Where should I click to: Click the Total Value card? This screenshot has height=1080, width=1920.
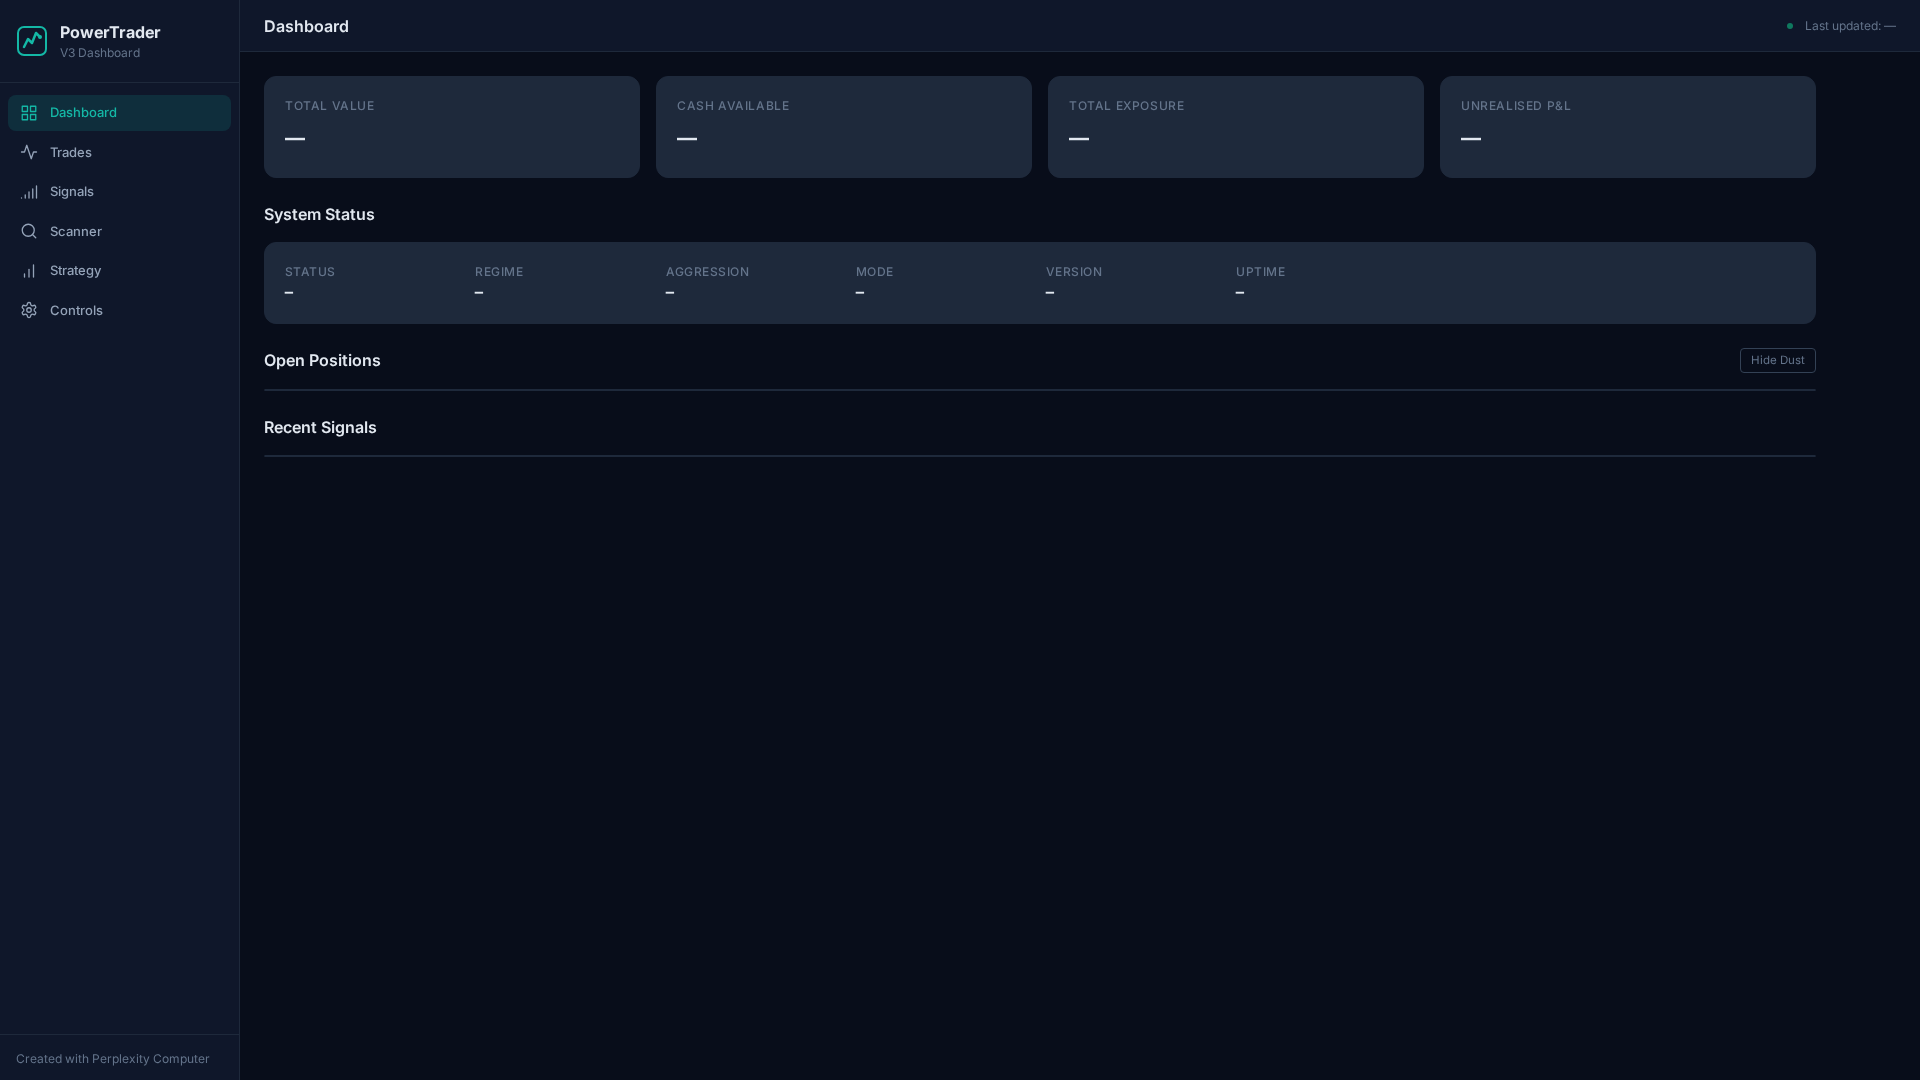451,127
